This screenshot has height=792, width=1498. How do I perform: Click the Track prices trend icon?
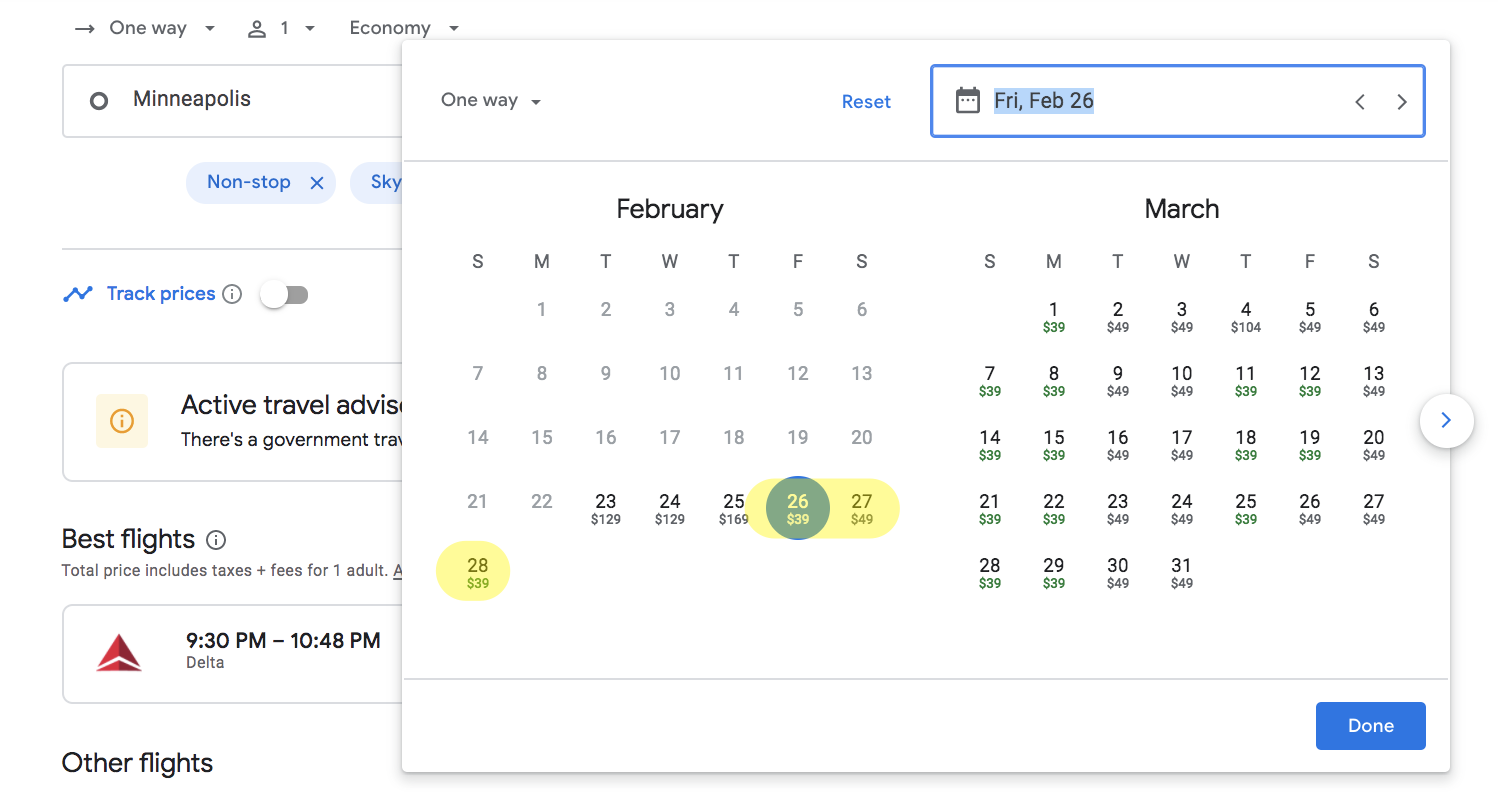[x=78, y=294]
